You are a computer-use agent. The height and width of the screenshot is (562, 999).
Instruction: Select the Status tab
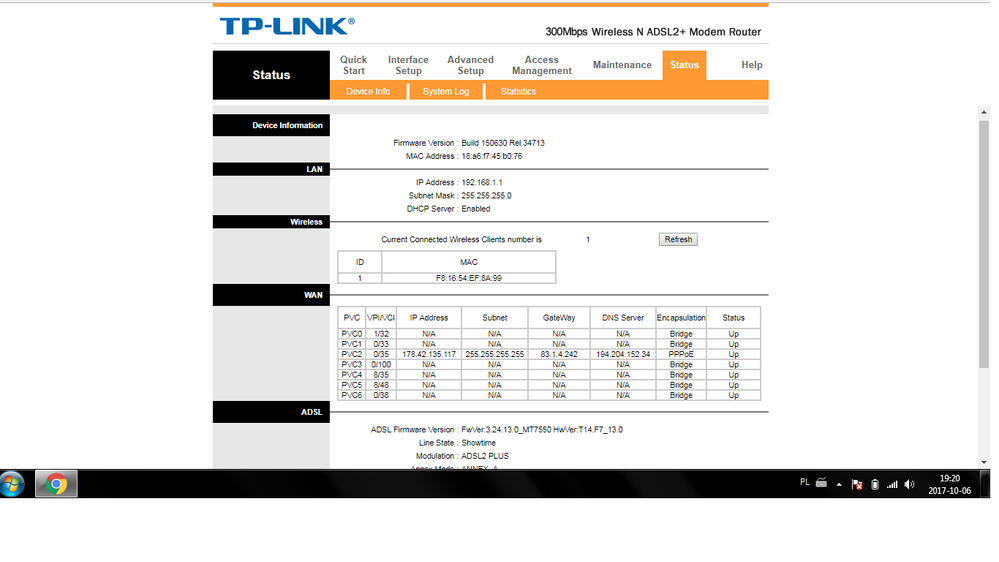point(684,65)
